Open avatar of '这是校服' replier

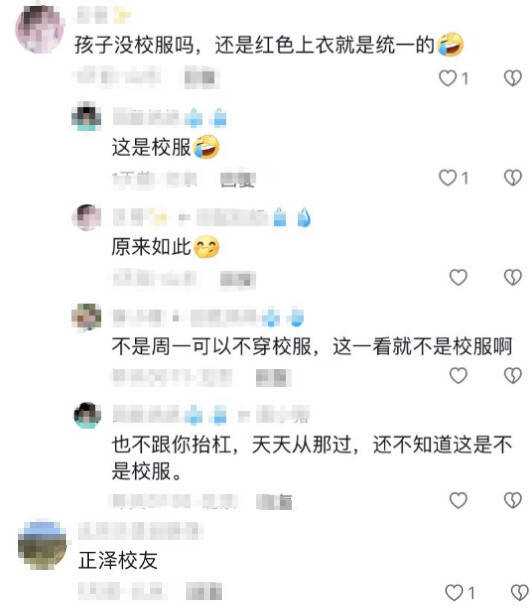[86, 116]
